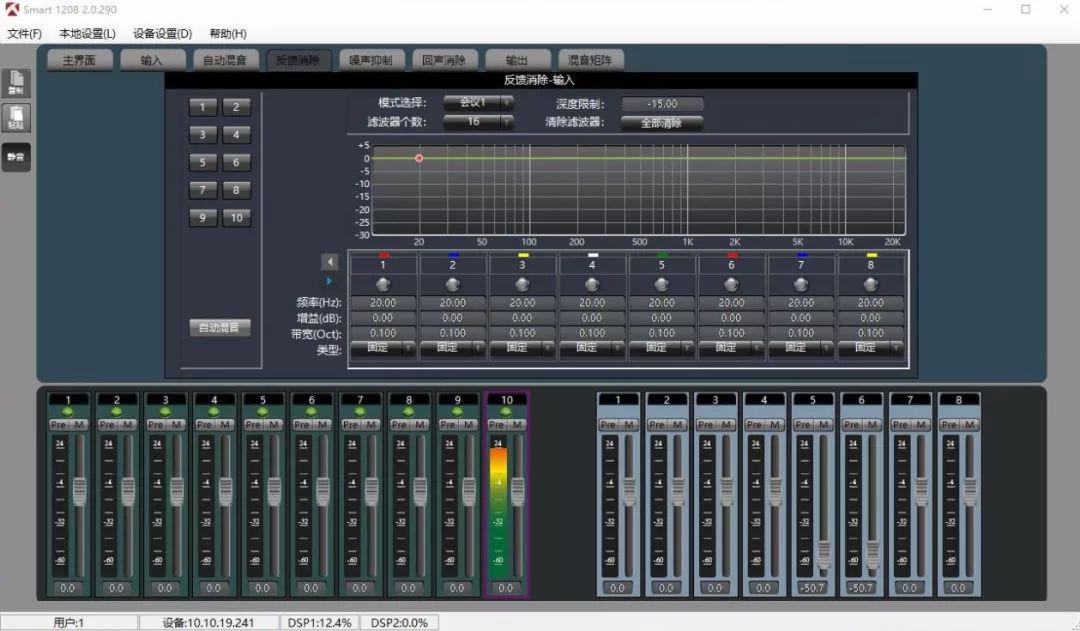
Task: Toggle Pre on output channel 8
Action: pos(949,425)
